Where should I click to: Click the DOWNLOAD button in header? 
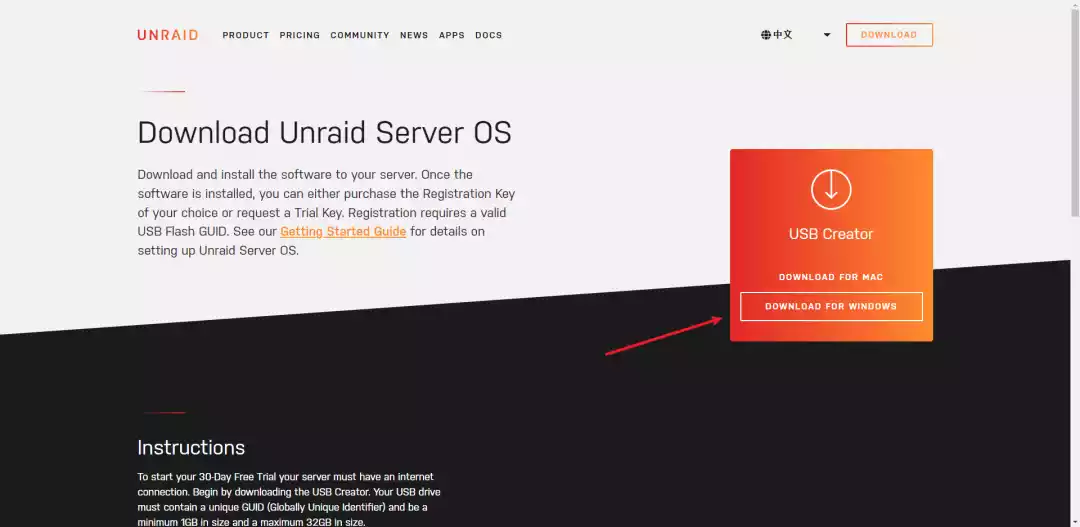(x=889, y=35)
